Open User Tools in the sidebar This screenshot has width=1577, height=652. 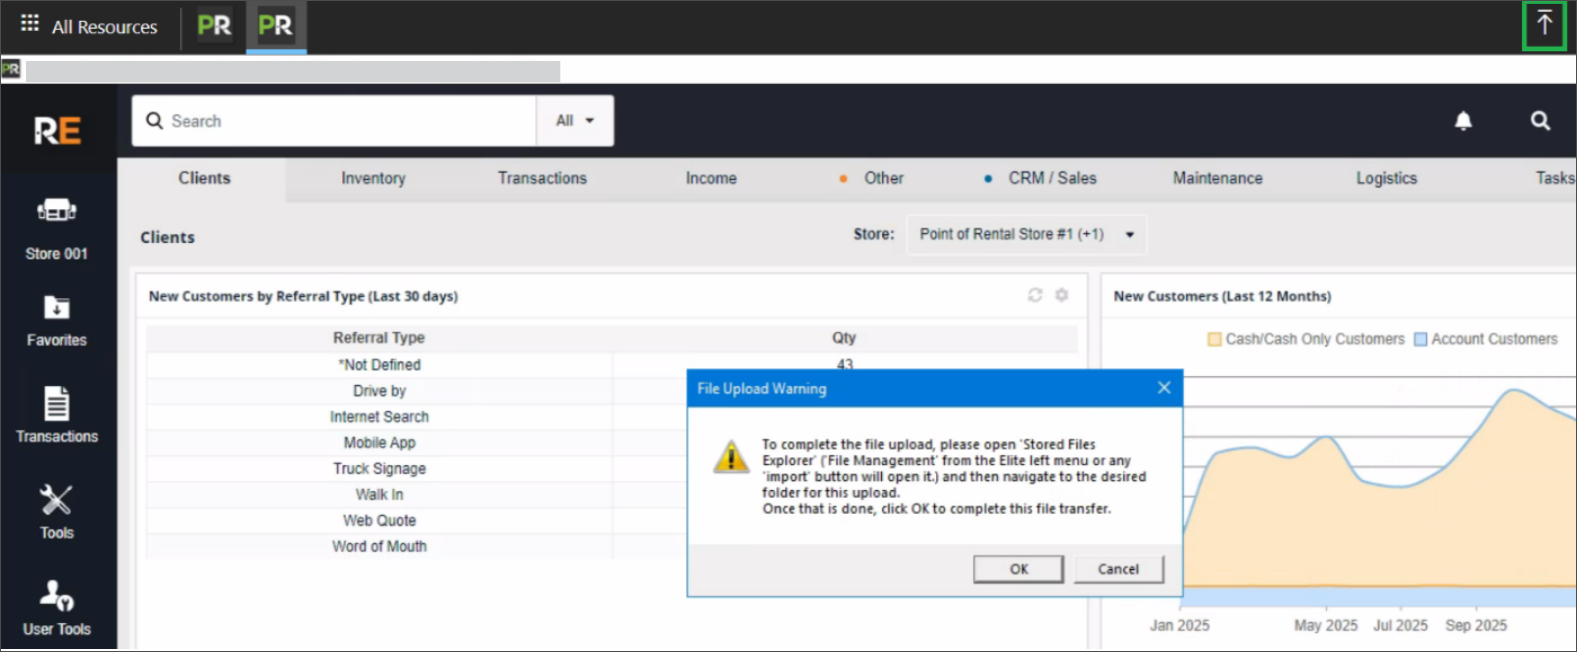click(x=57, y=607)
